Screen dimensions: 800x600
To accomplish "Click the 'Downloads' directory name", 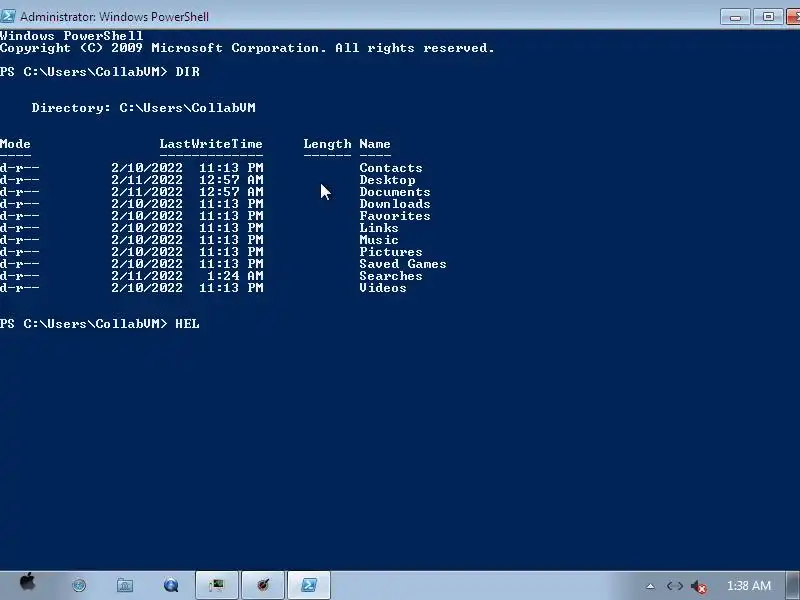I will [x=395, y=204].
